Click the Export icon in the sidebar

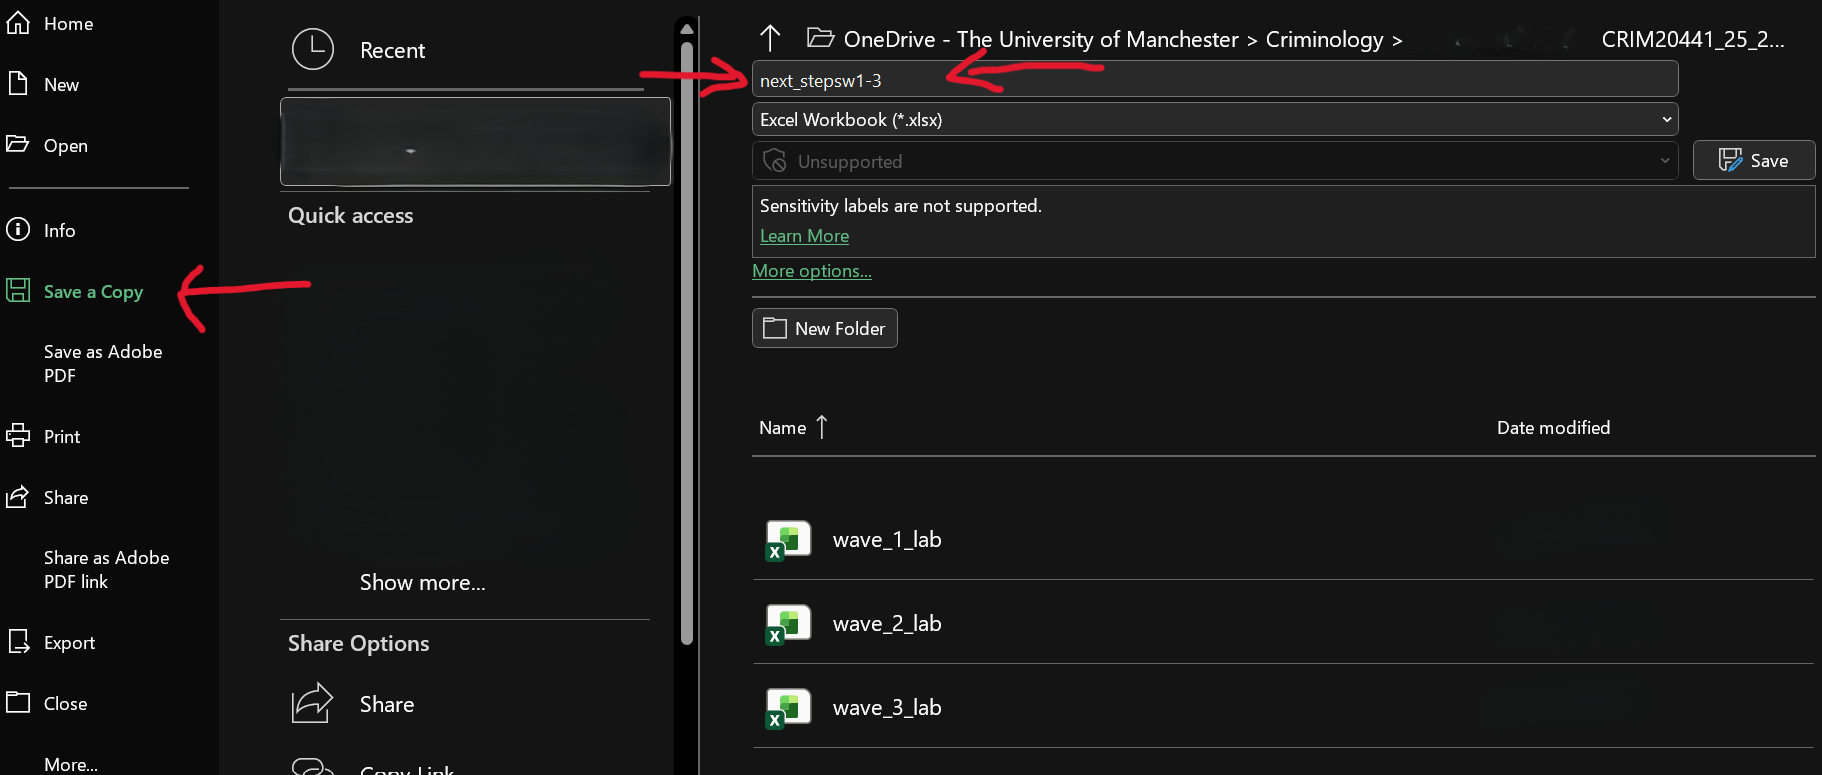click(18, 642)
